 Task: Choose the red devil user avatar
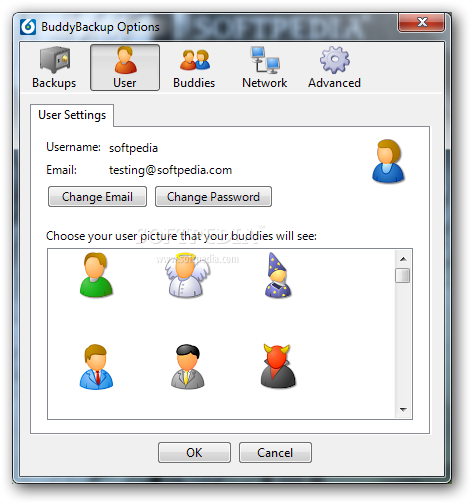[x=278, y=367]
